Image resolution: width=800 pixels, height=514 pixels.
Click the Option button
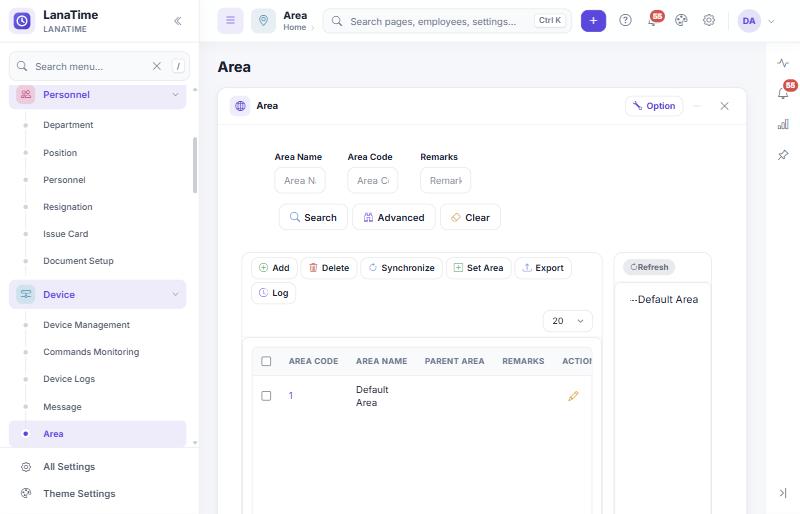[654, 106]
